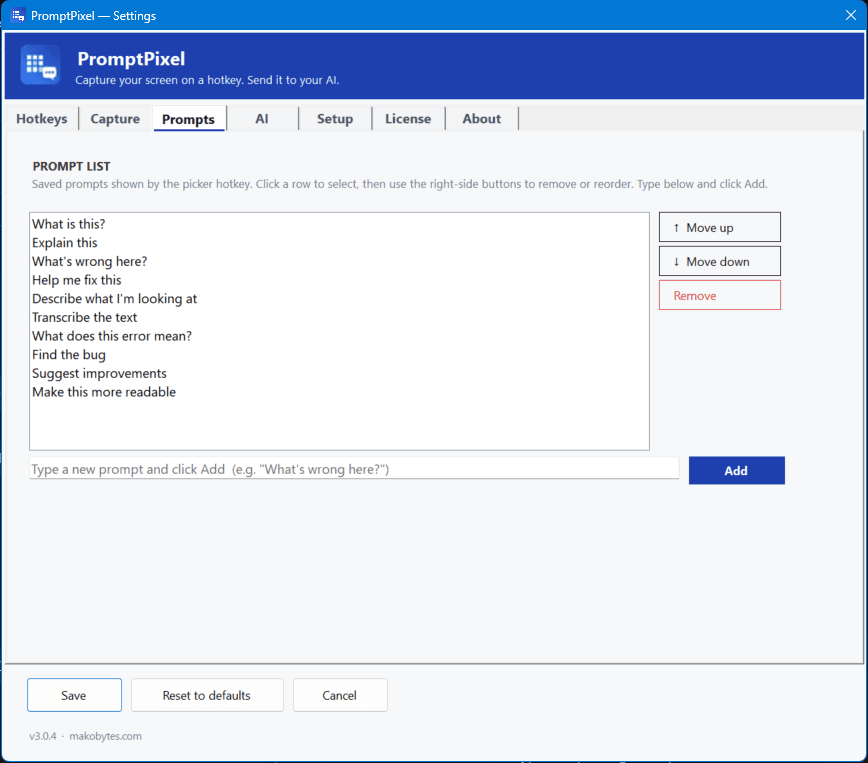Viewport: 868px width, 763px height.
Task: Open the About tab
Action: click(482, 119)
